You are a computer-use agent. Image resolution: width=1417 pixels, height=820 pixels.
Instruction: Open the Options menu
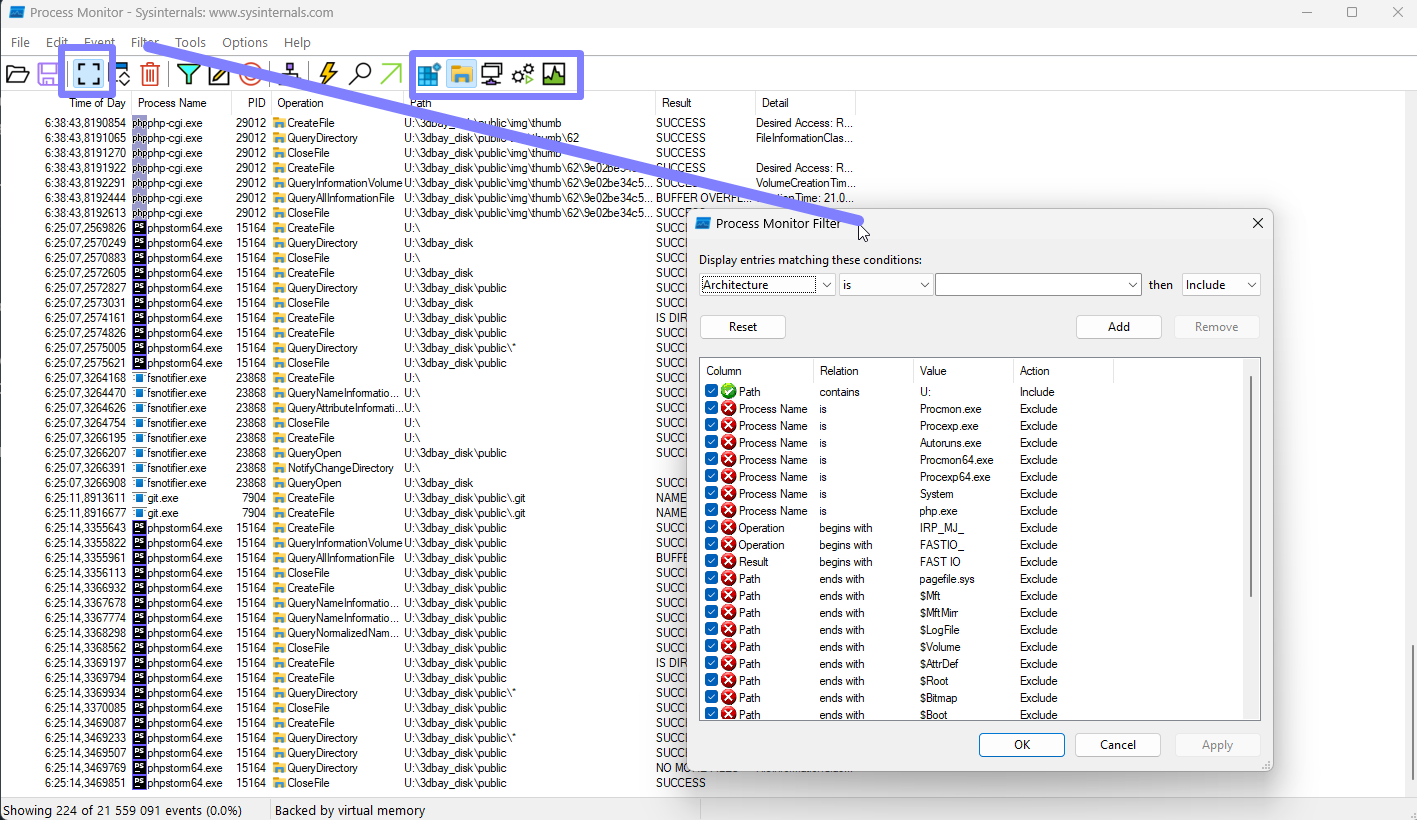click(x=245, y=43)
